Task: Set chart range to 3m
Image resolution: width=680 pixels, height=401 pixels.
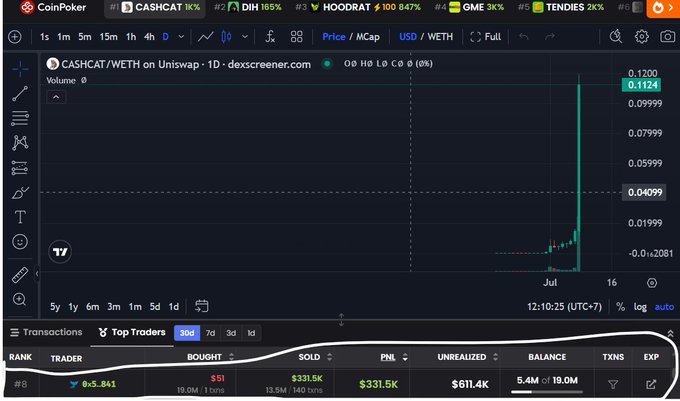Action: [x=114, y=306]
